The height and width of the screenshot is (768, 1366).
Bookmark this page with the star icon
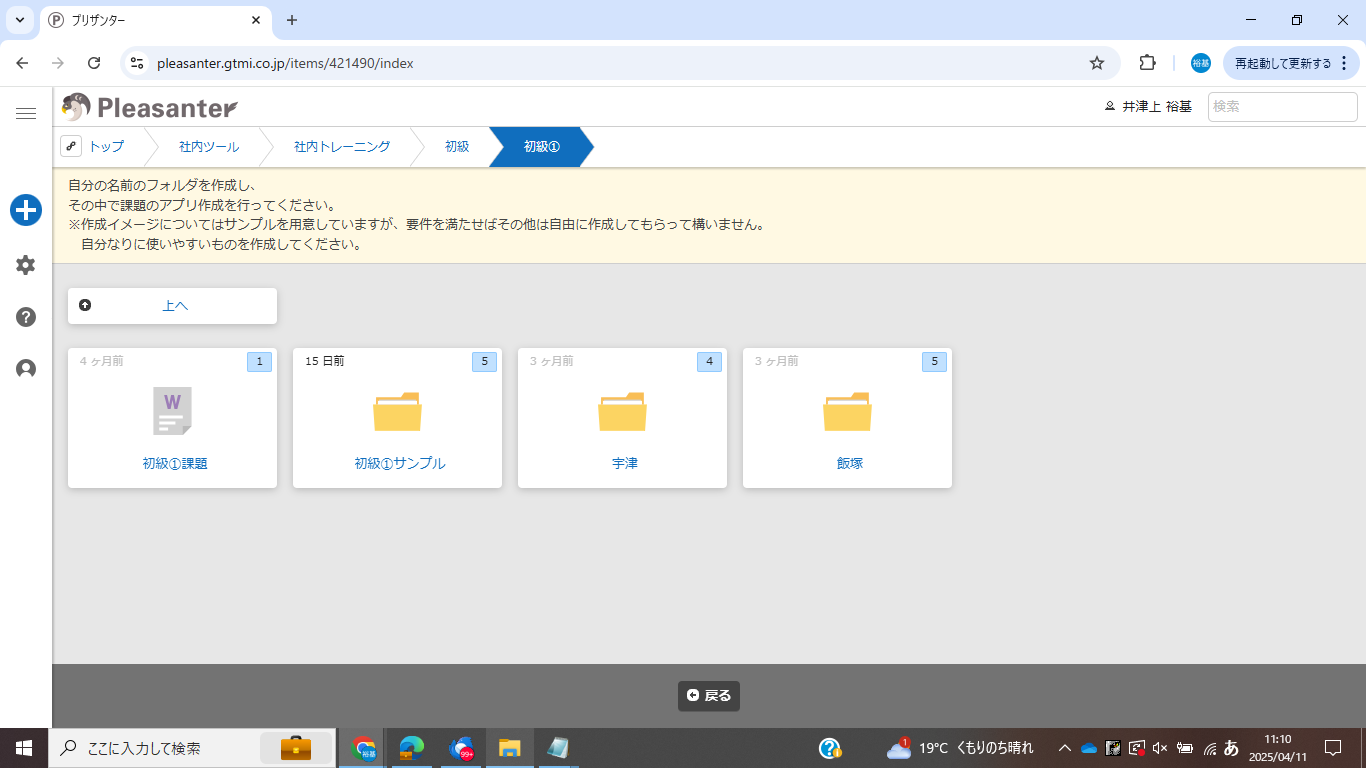pyautogui.click(x=1097, y=63)
